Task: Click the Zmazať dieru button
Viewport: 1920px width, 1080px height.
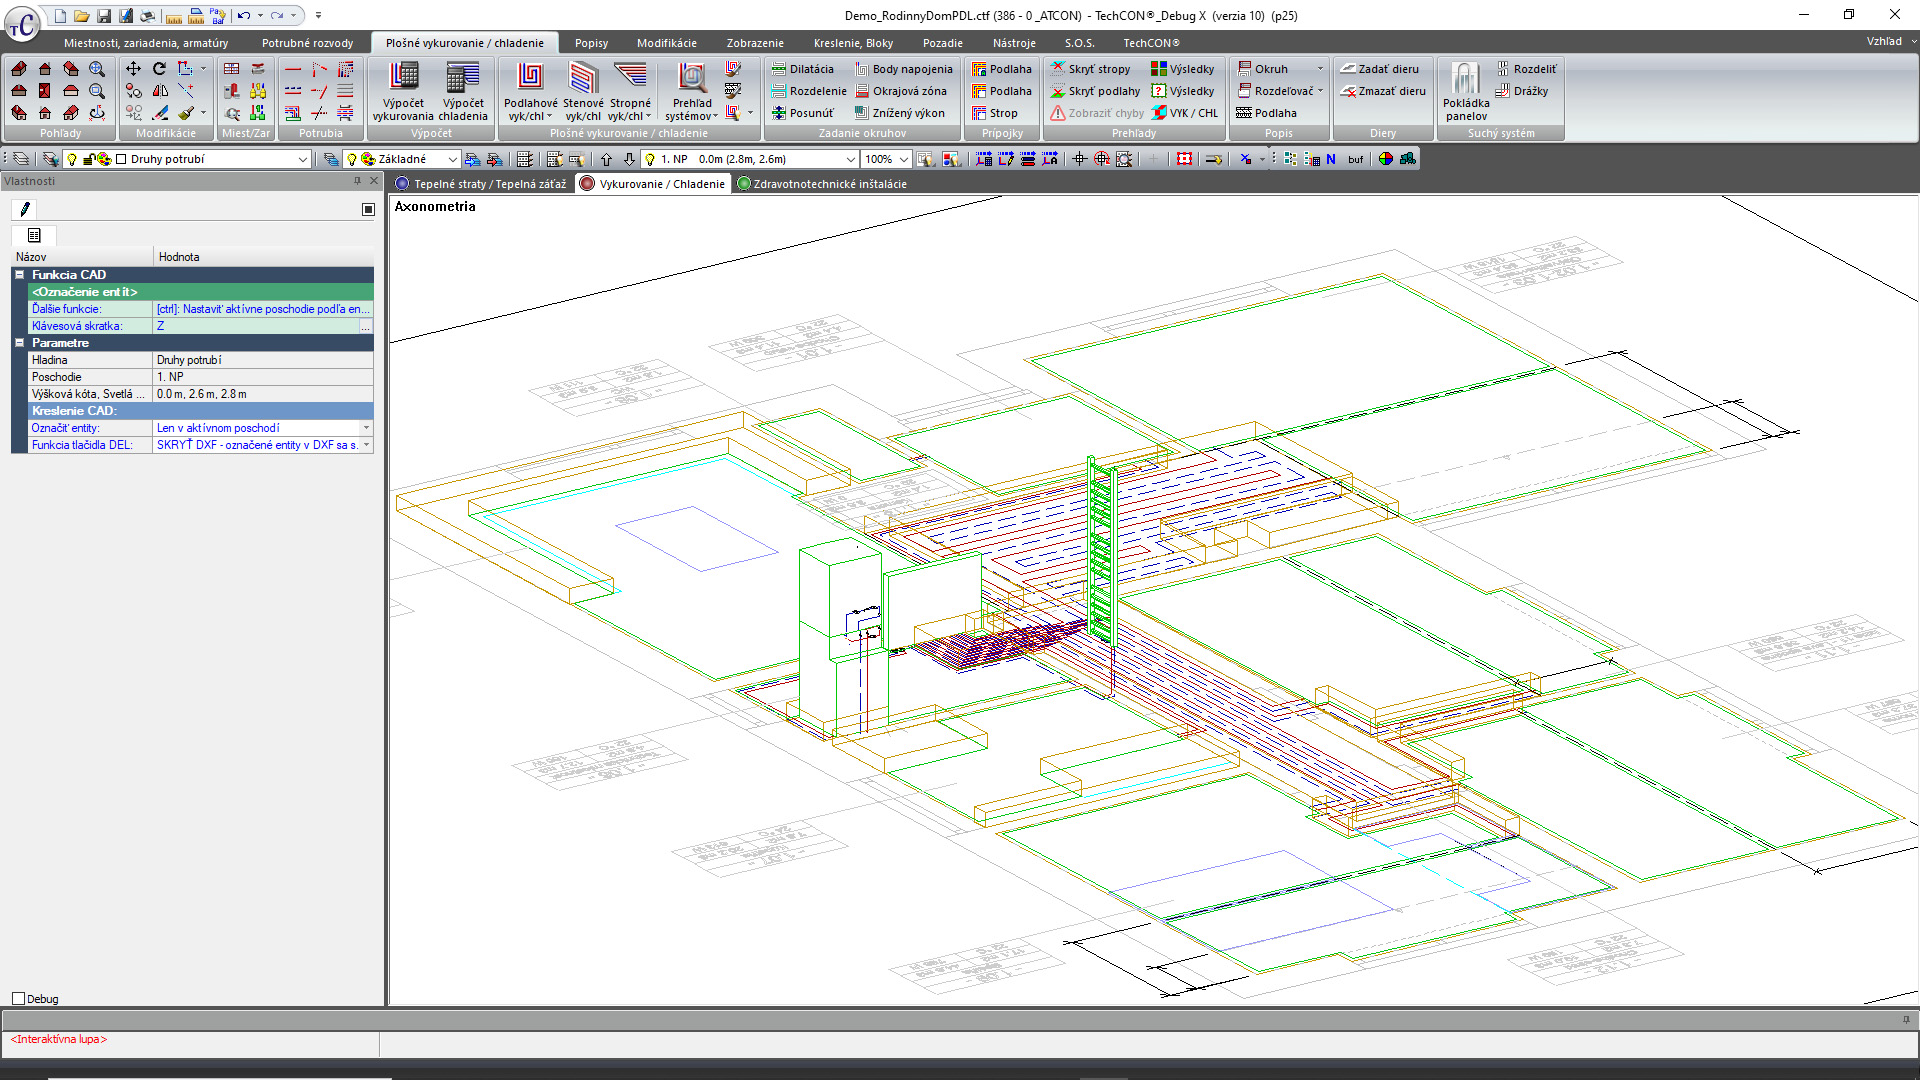Action: click(1383, 90)
